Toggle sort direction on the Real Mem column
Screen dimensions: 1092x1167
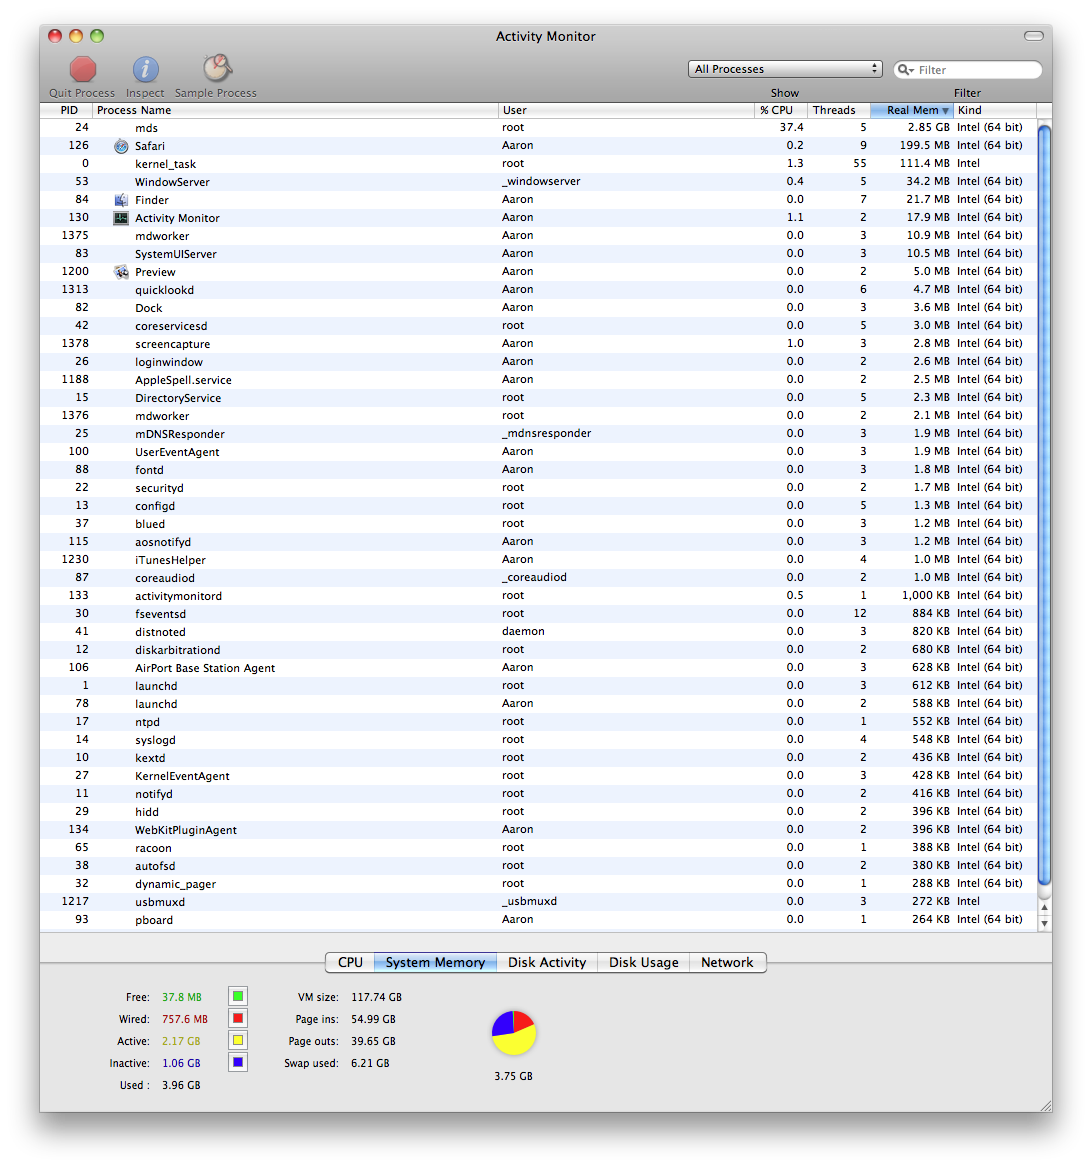[x=912, y=110]
